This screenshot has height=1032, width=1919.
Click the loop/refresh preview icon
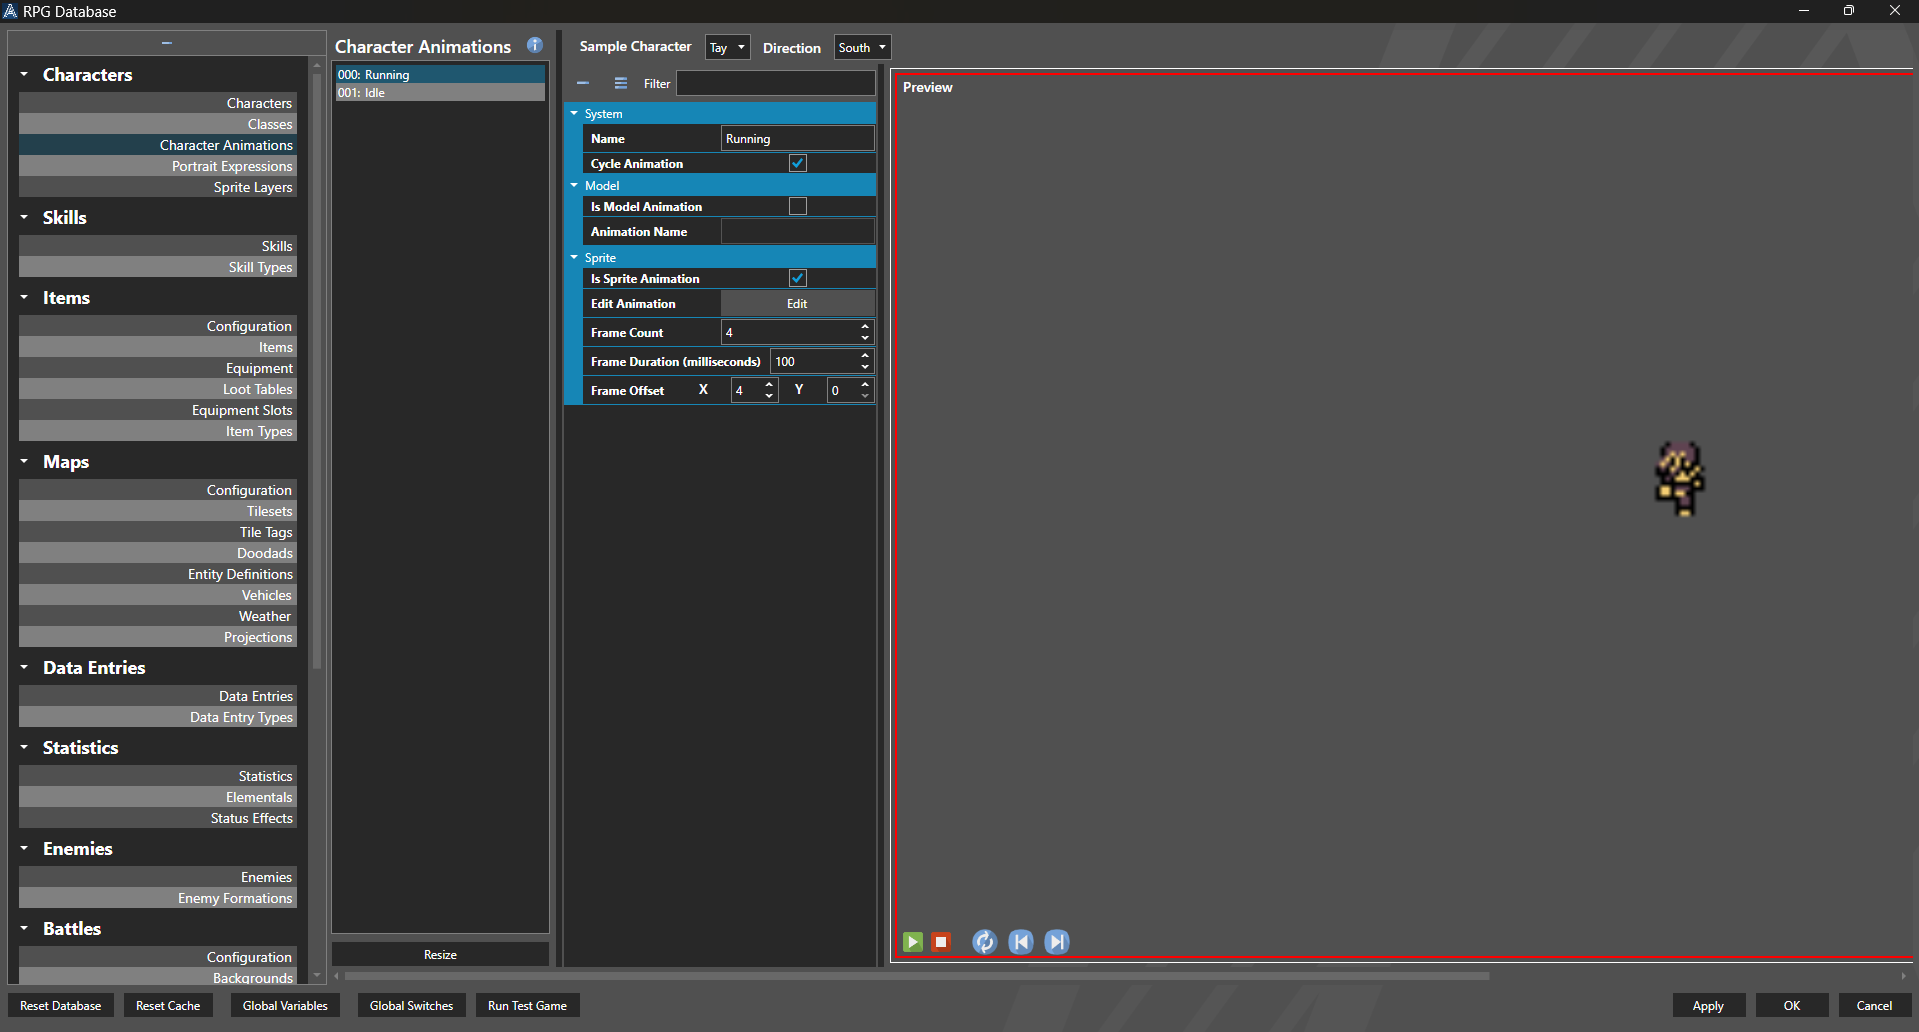[x=984, y=941]
